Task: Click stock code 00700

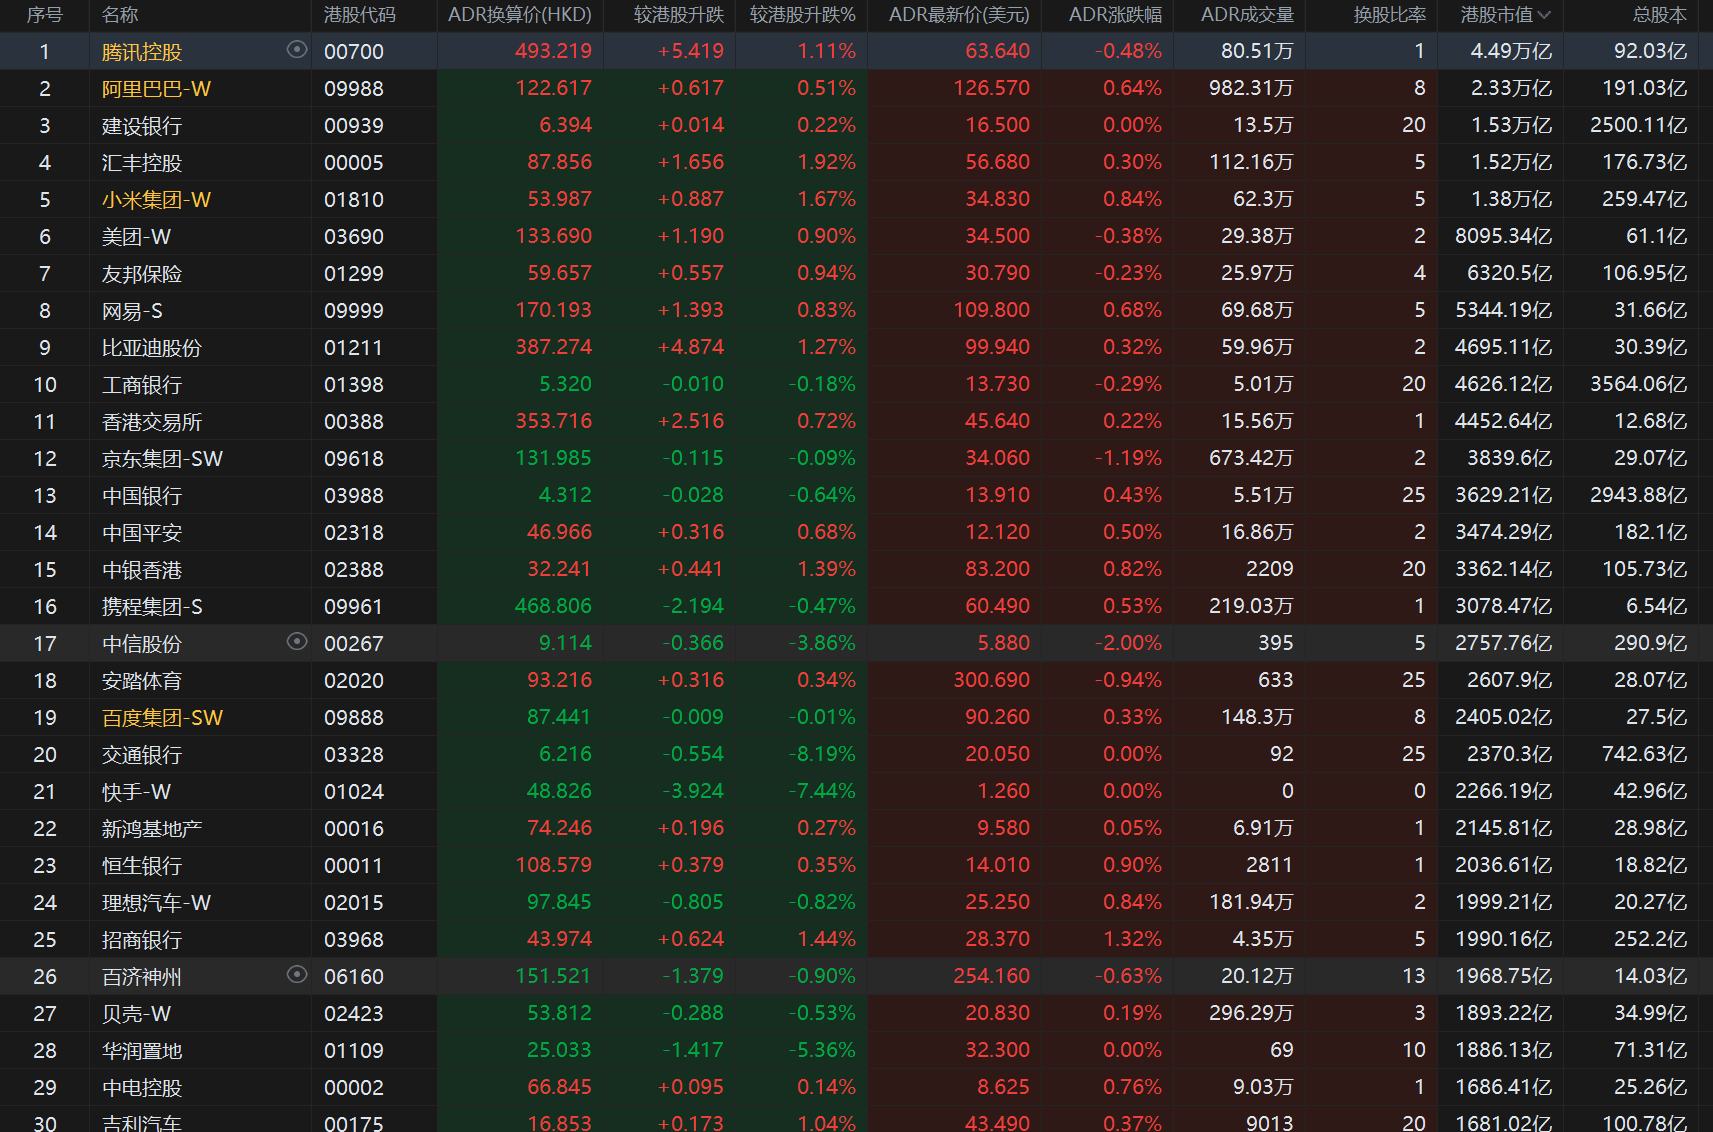Action: (x=354, y=52)
